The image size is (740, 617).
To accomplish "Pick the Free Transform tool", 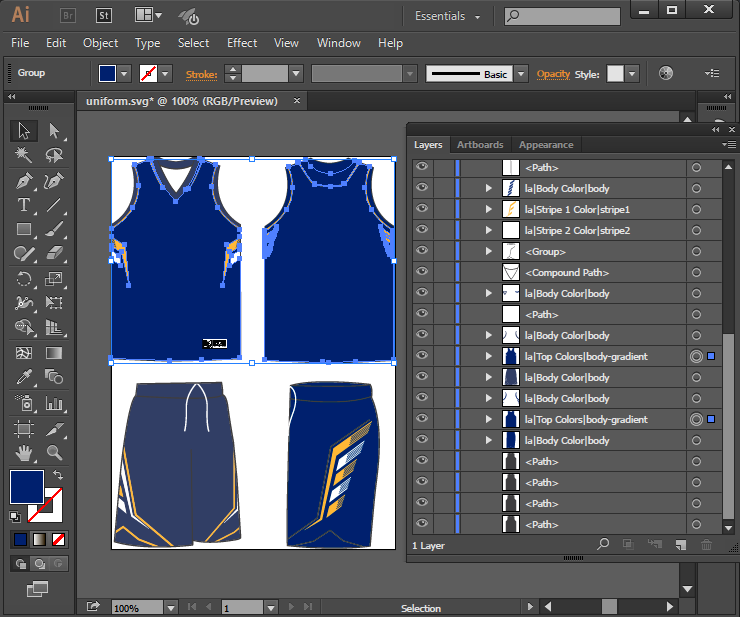I will [54, 303].
